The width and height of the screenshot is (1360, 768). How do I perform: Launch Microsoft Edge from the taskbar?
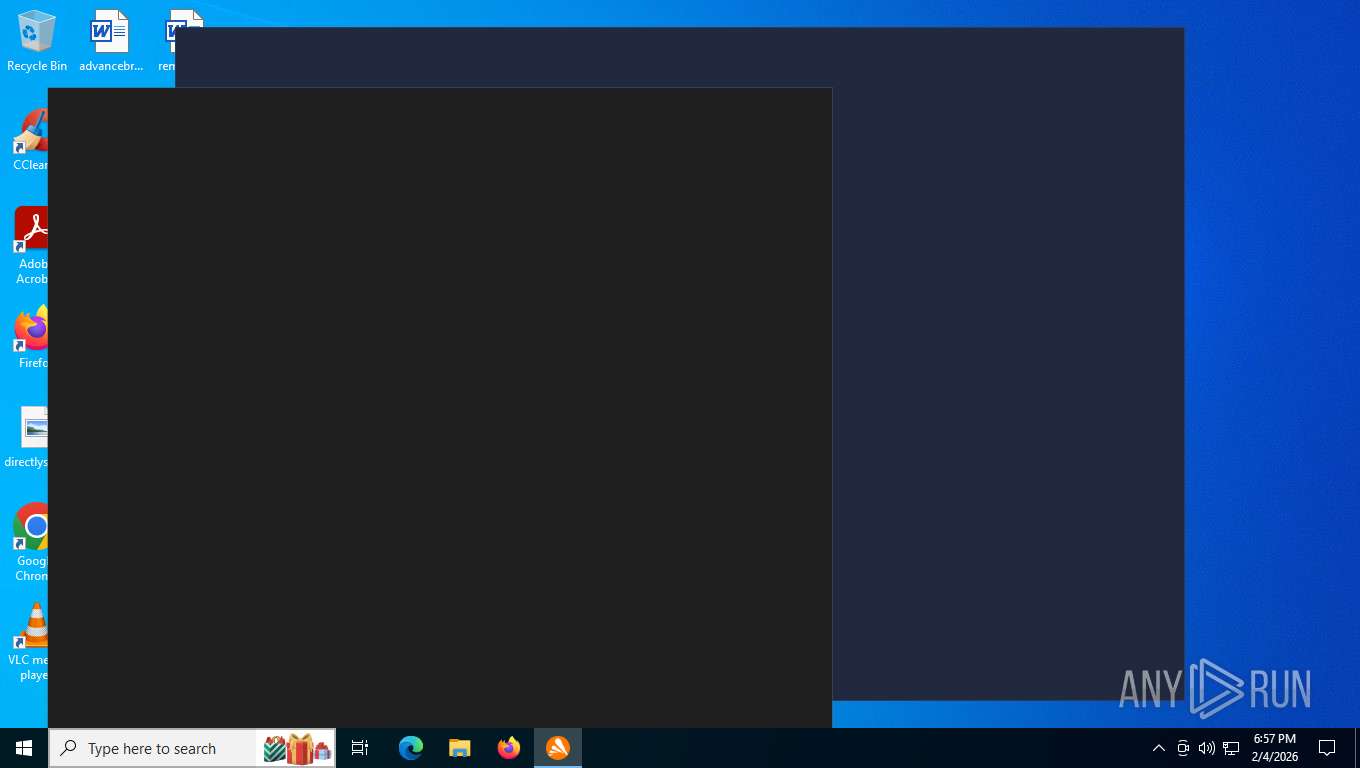(410, 748)
